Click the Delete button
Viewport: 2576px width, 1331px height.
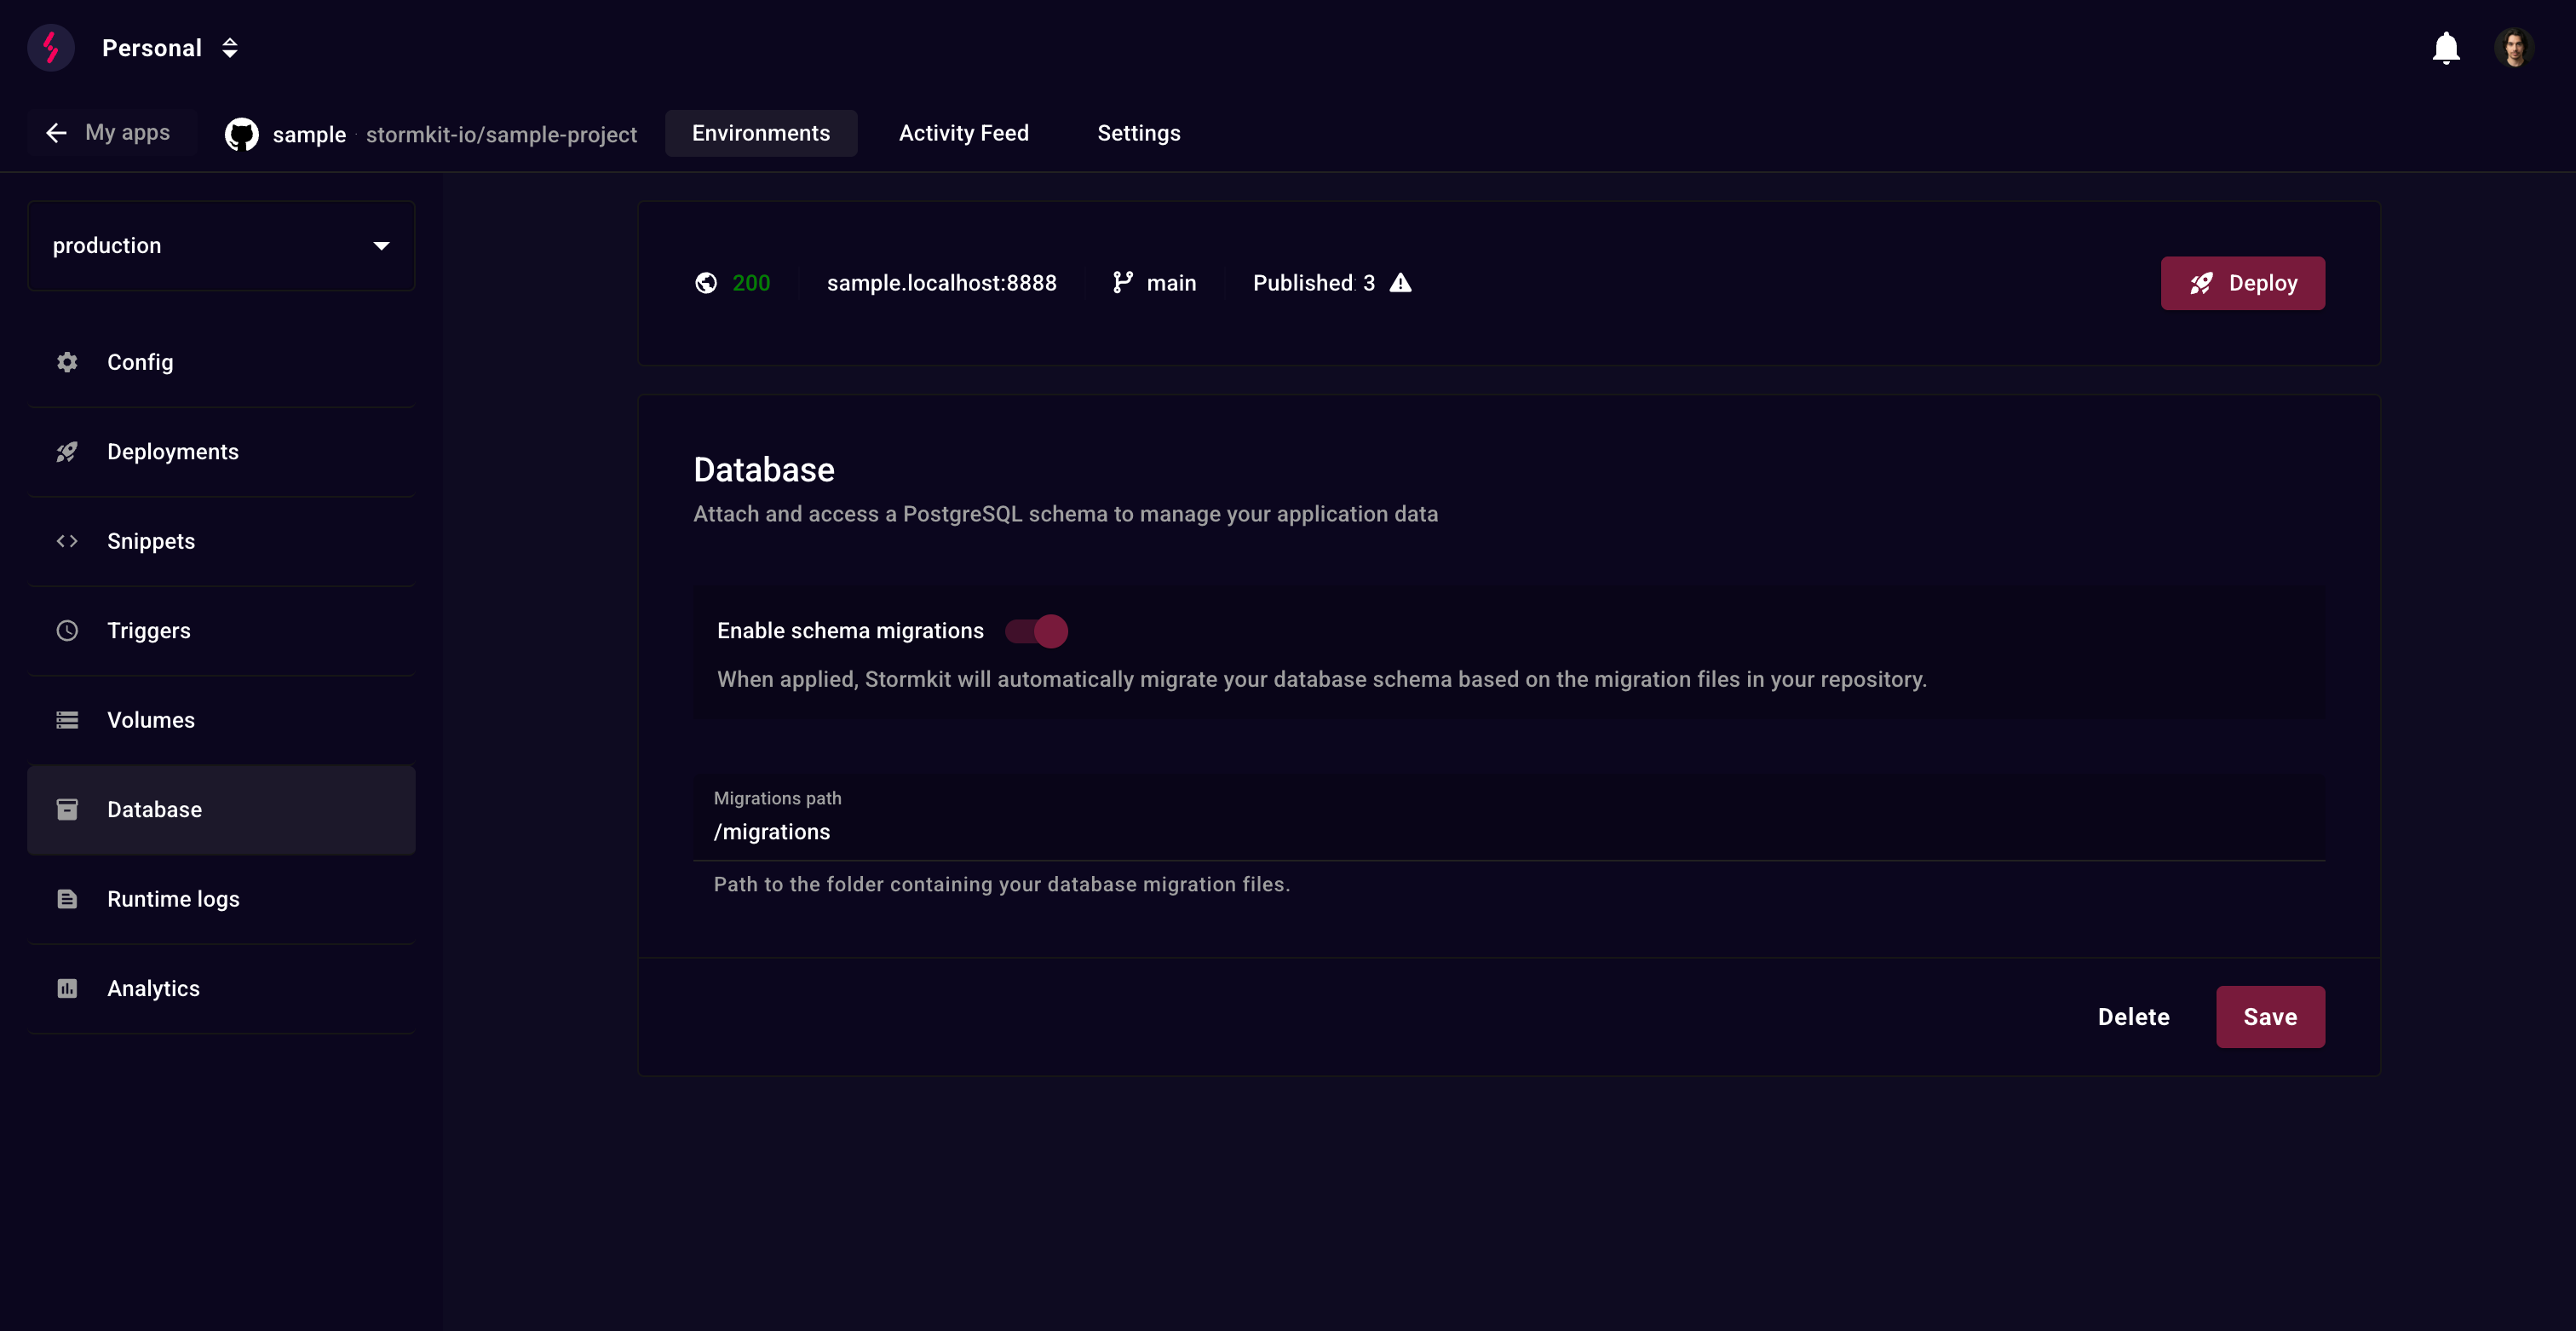point(2133,1017)
